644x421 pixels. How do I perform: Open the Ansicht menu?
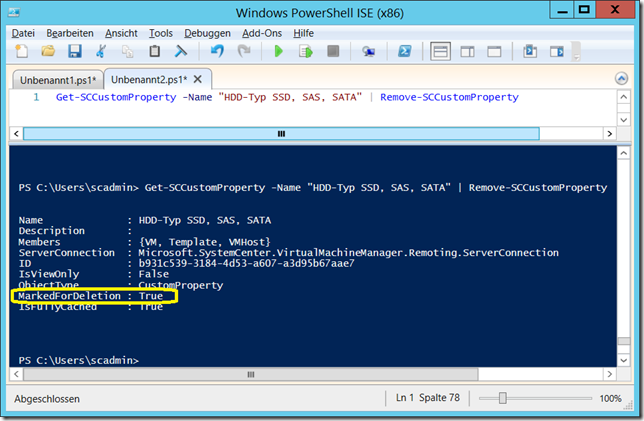[121, 33]
